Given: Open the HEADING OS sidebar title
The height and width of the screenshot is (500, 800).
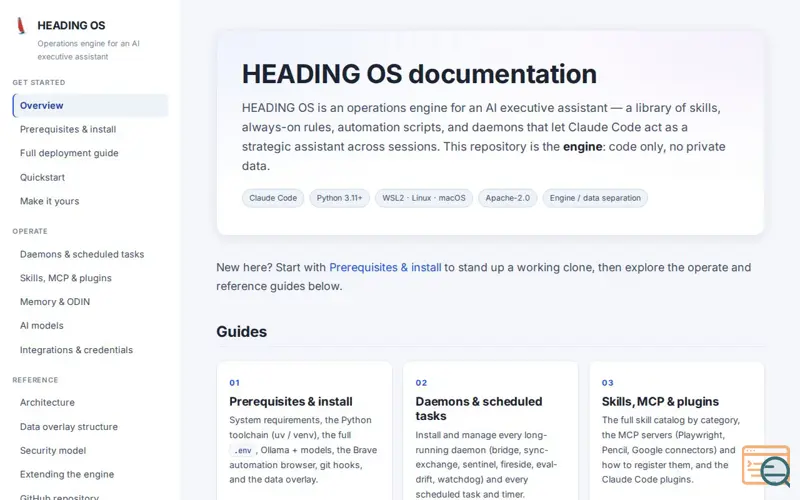Looking at the screenshot, I should tap(71, 26).
